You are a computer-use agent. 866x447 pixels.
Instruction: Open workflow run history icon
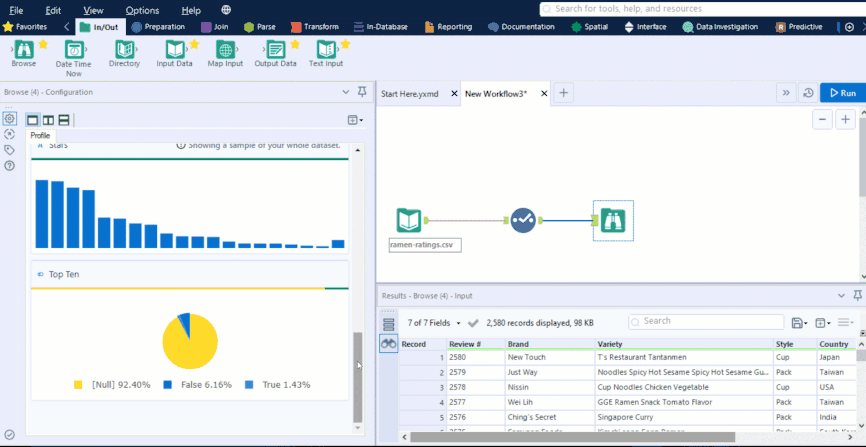807,93
